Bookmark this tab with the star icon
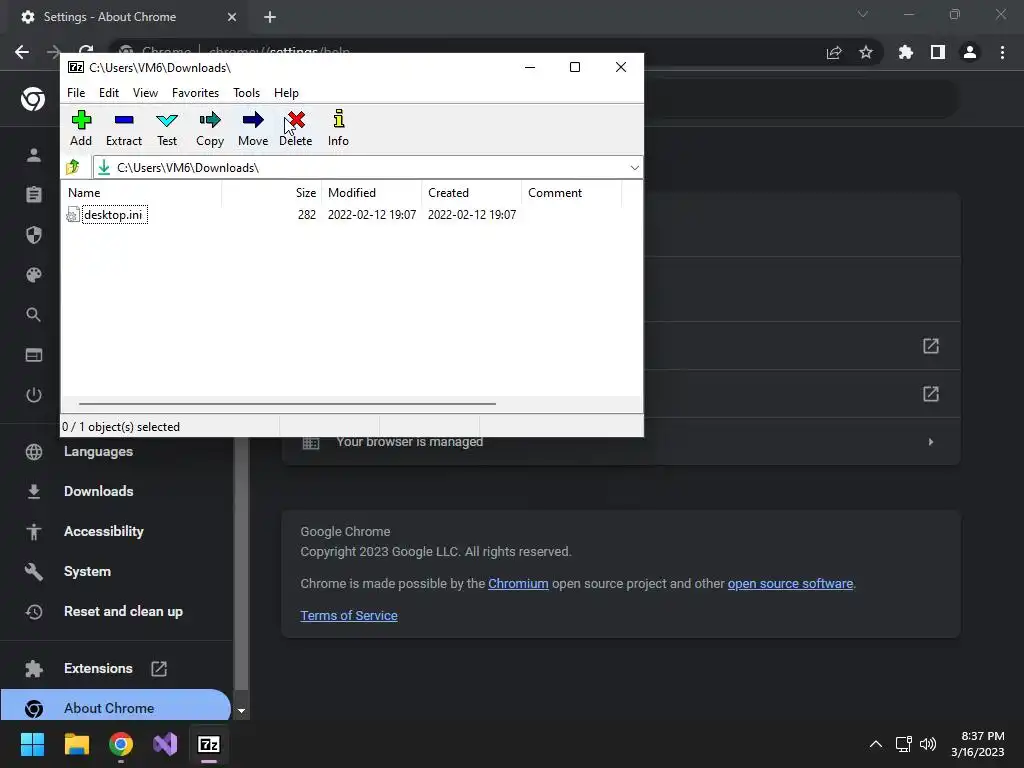The image size is (1024, 768). point(866,52)
